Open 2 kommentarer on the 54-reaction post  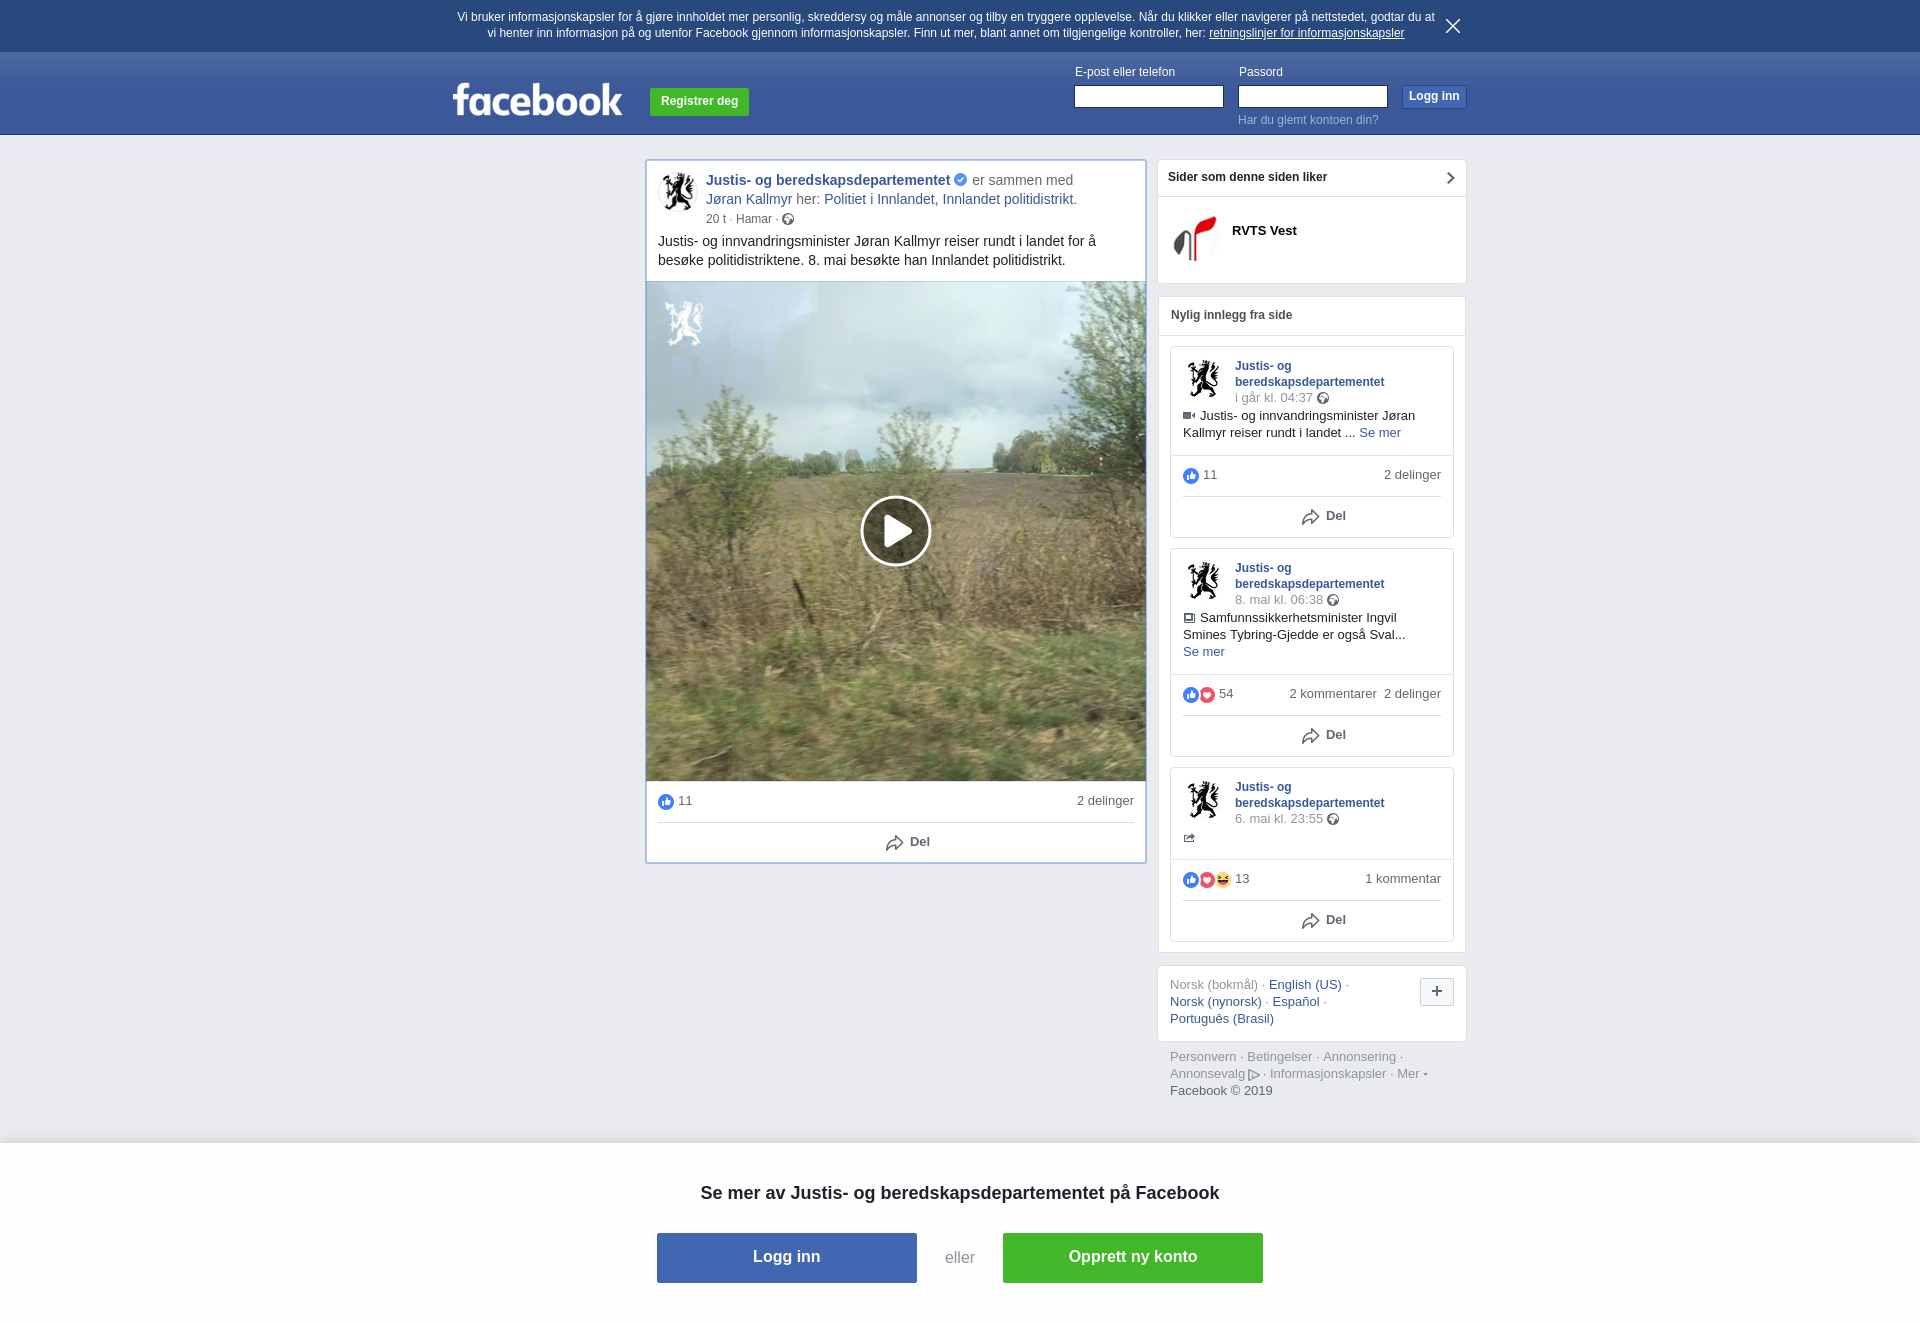[x=1333, y=694]
